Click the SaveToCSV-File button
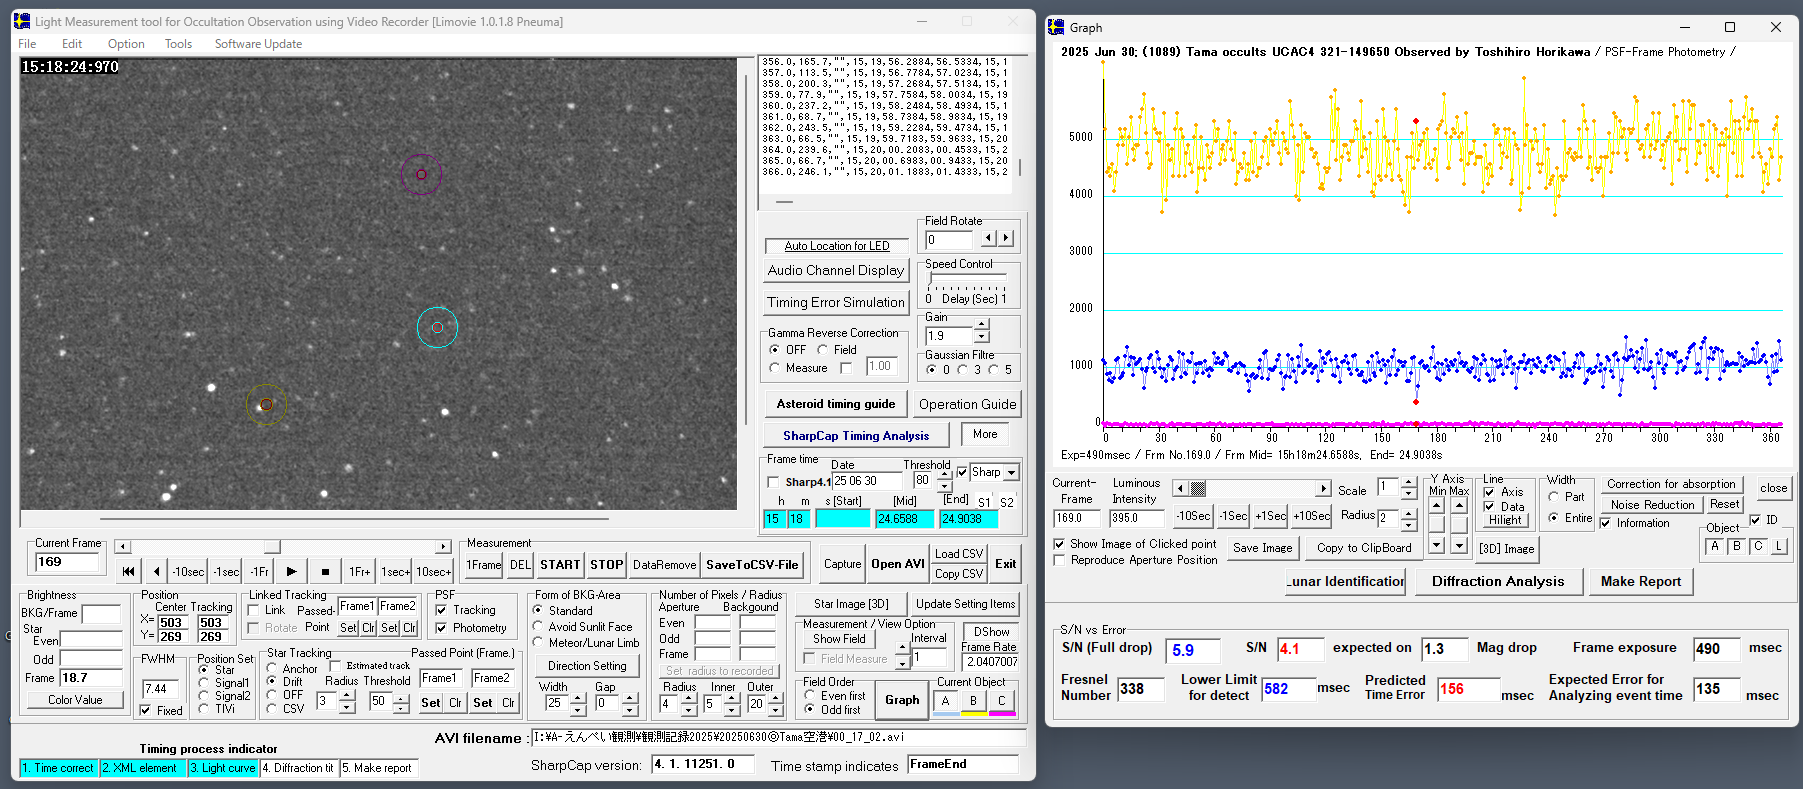The image size is (1803, 789). coord(752,565)
